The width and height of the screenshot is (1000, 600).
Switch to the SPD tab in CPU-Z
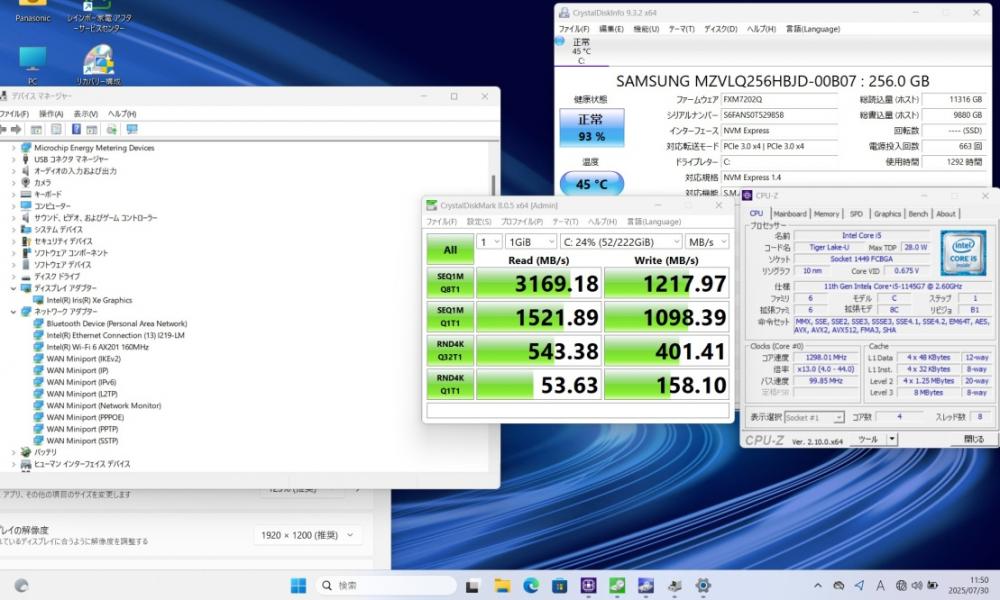pyautogui.click(x=857, y=214)
